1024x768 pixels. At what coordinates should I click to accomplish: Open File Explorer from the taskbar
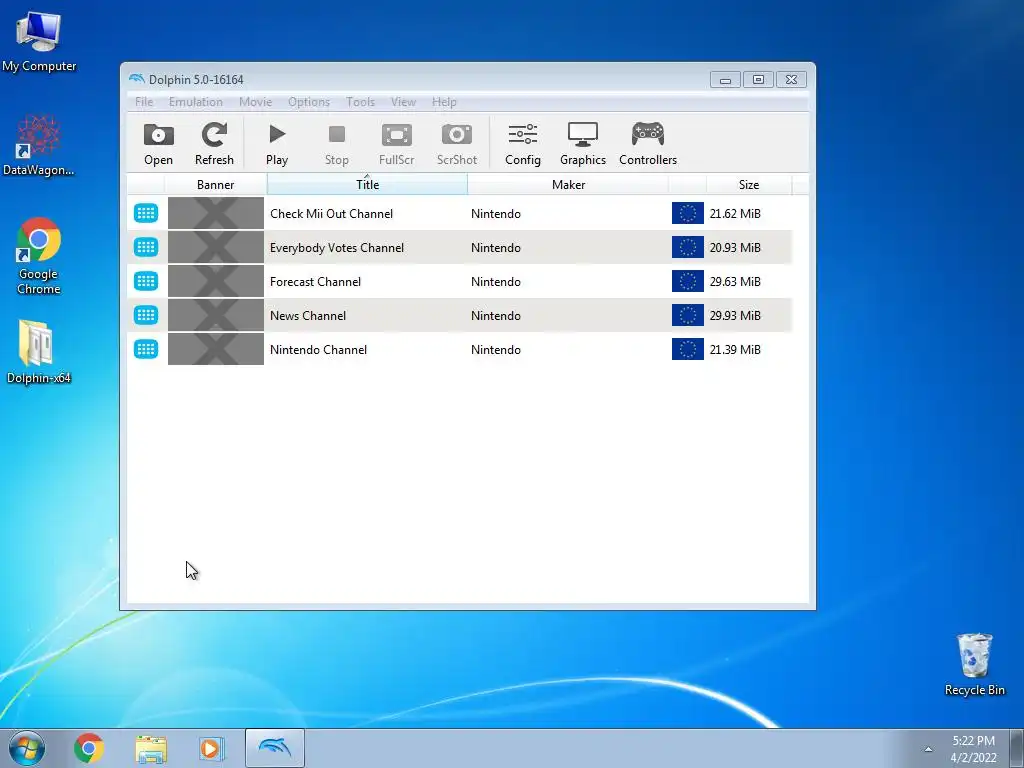[x=151, y=748]
